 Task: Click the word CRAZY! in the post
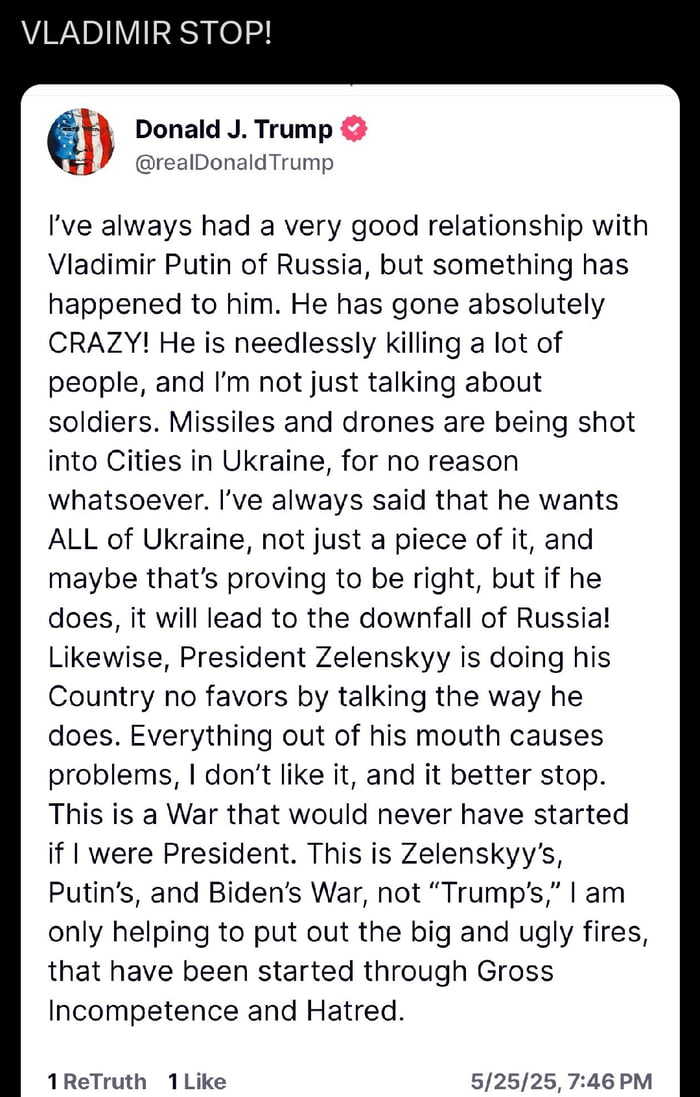click(x=98, y=343)
